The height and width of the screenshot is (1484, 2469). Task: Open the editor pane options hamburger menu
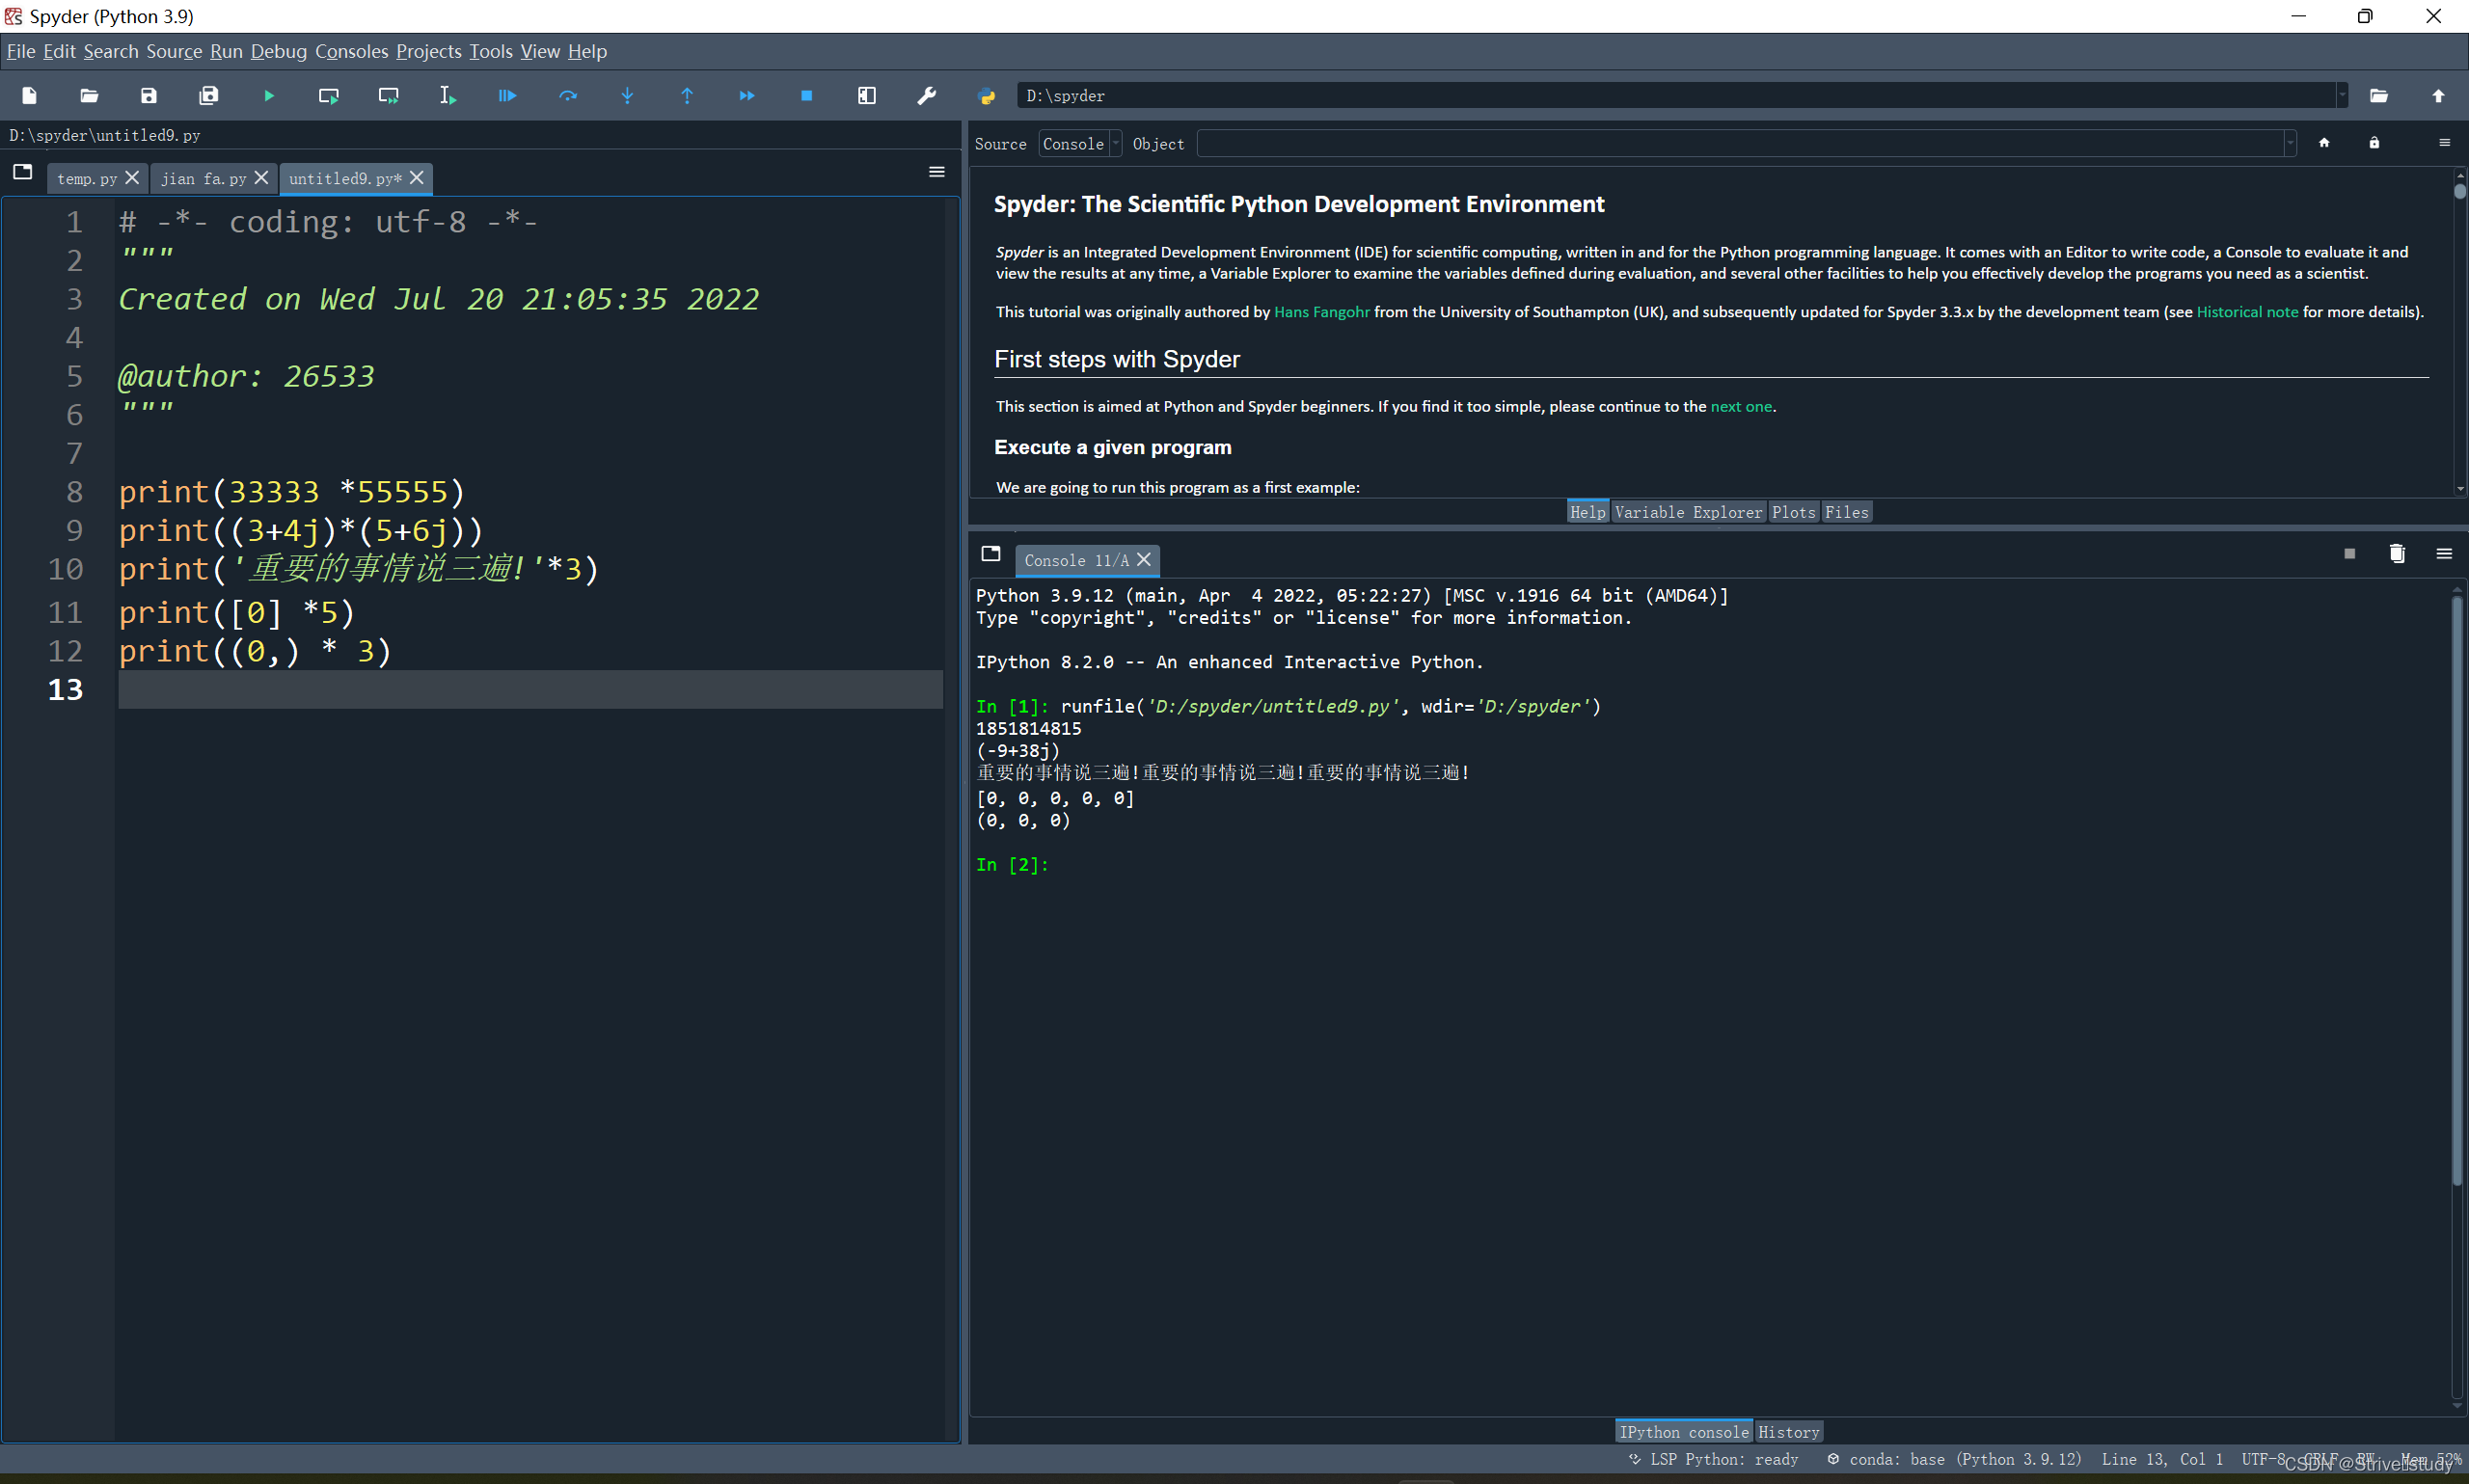(936, 172)
